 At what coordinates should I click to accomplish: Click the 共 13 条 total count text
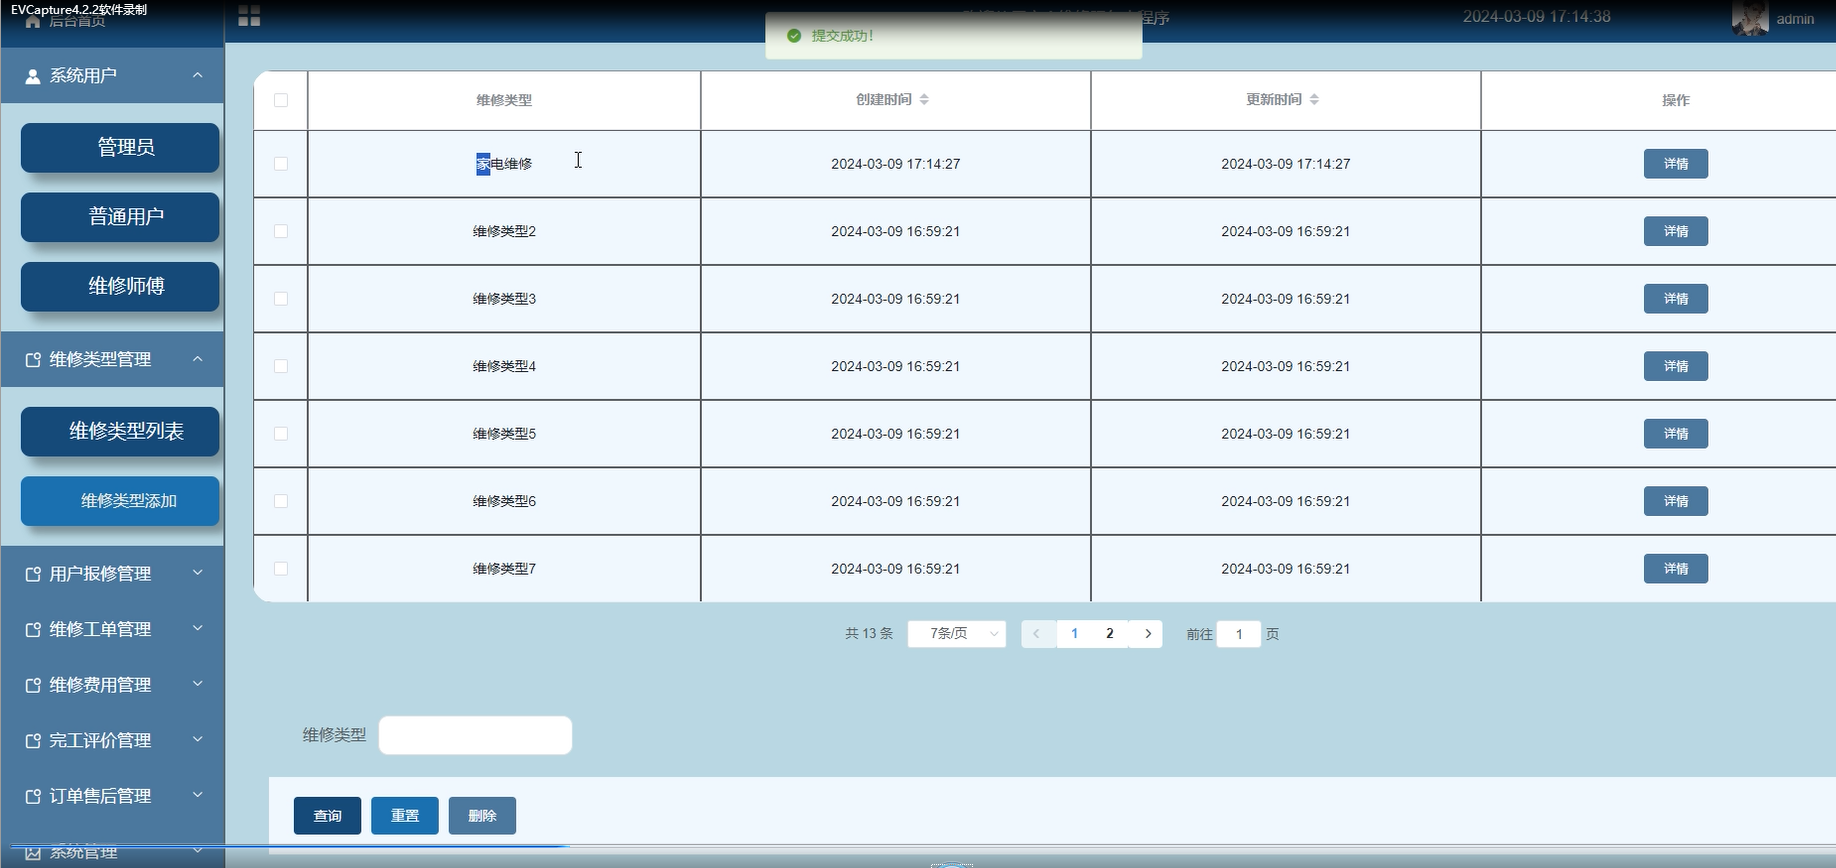(x=868, y=634)
